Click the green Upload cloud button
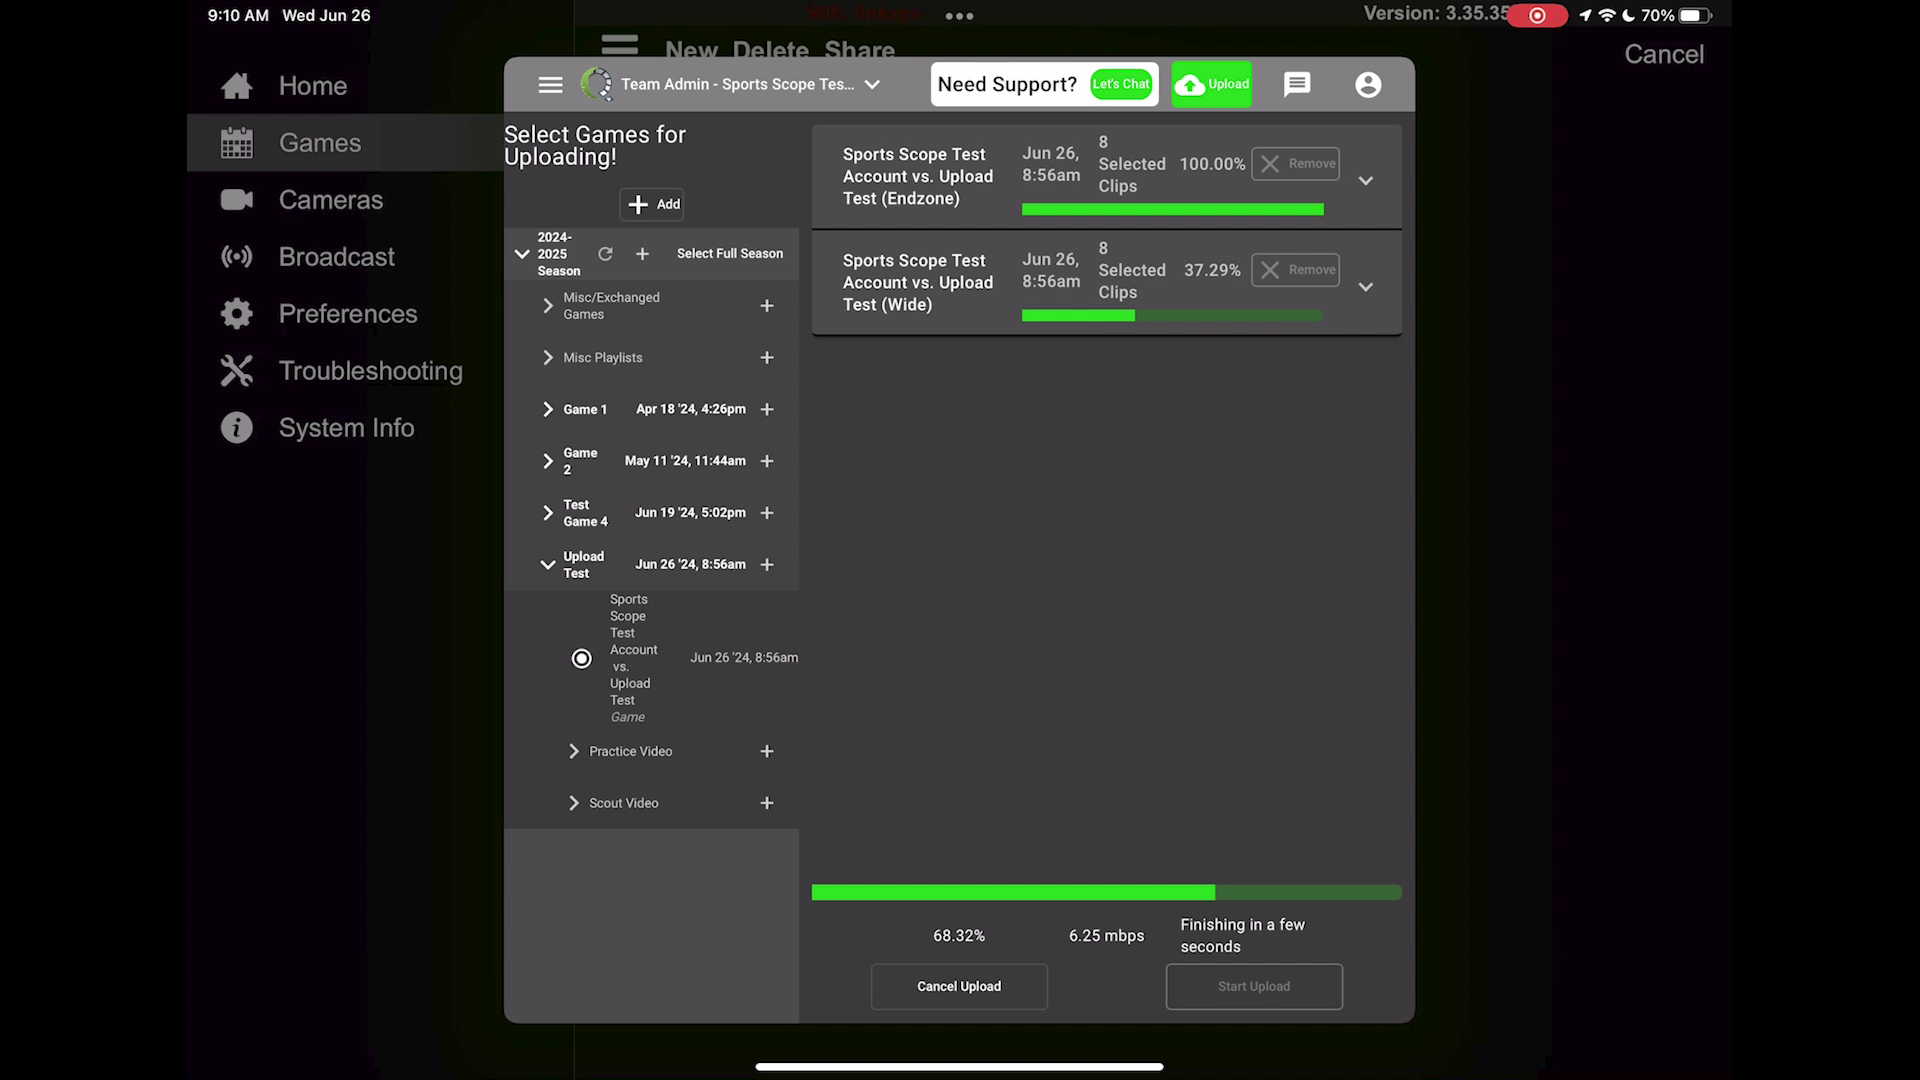Viewport: 1920px width, 1080px height. [1211, 84]
